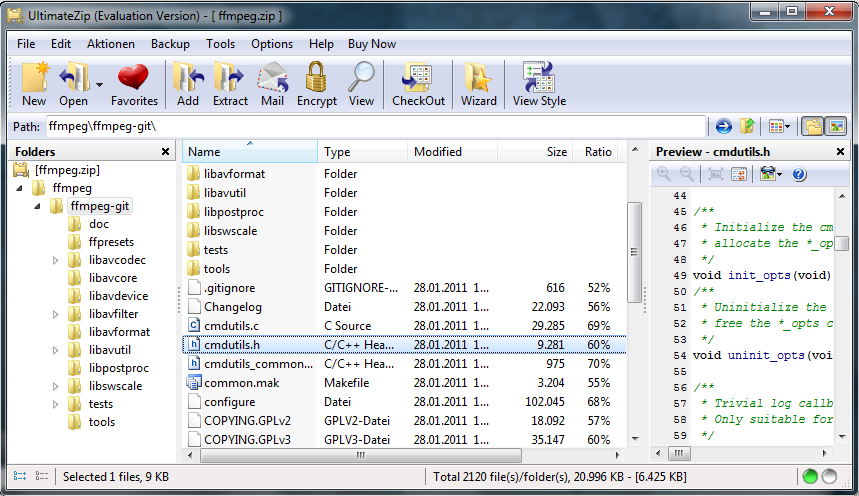The width and height of the screenshot is (859, 496).
Task: Click the Add files toolbar icon
Action: coord(188,84)
